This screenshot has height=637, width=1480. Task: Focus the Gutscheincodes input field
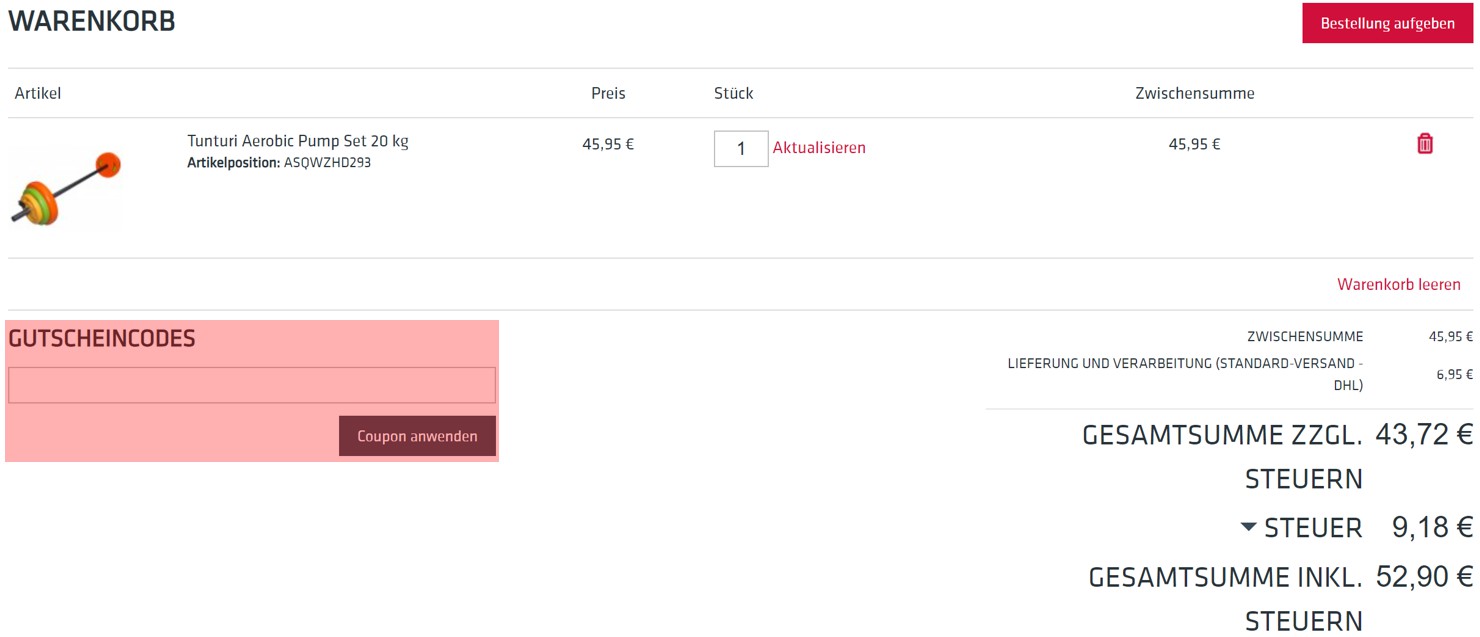click(x=251, y=385)
